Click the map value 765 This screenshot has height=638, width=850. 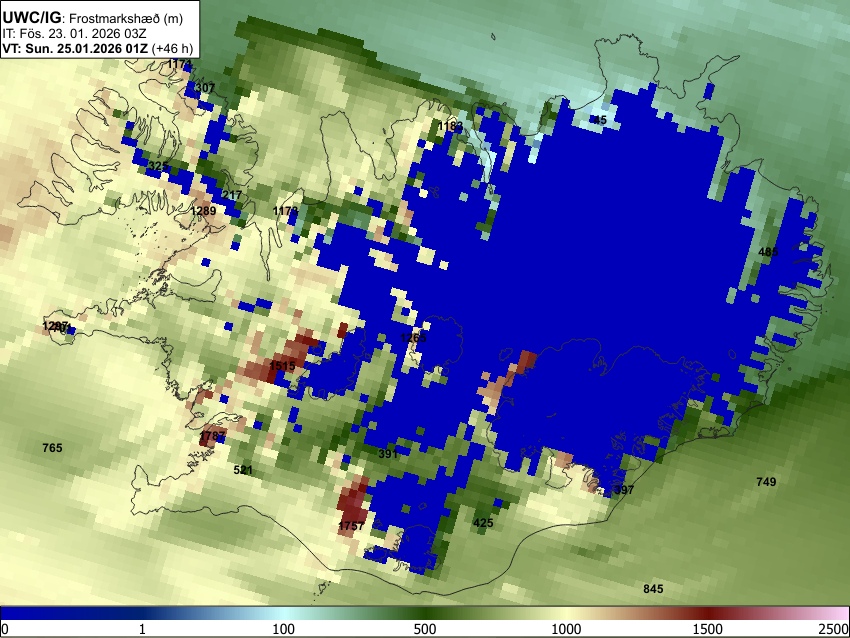pos(52,448)
